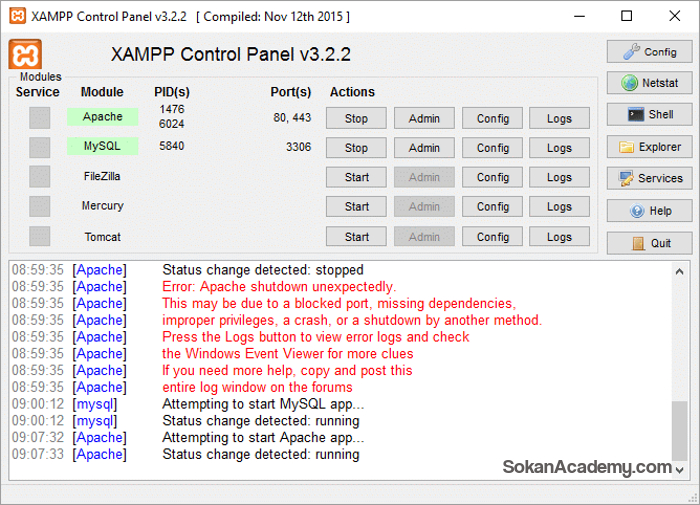Open Tomcat Logs menu
This screenshot has height=505, width=700.
point(559,237)
